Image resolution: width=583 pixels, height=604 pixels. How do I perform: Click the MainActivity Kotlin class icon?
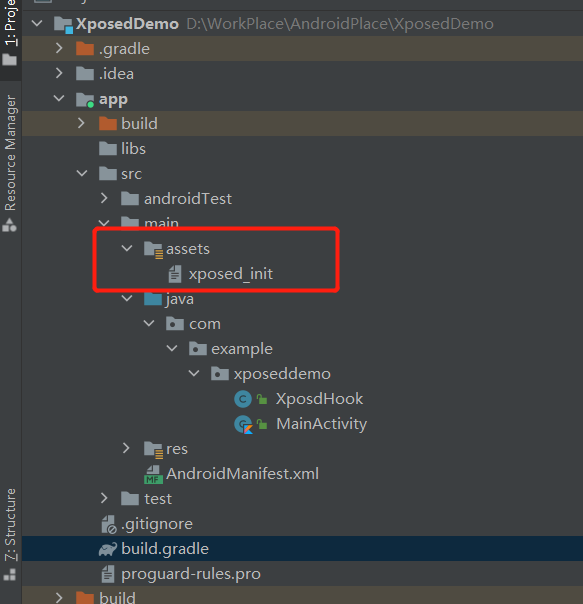244,424
